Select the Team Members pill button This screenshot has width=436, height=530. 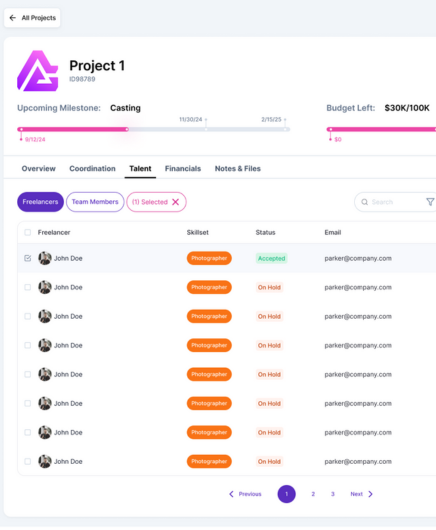[x=95, y=202]
